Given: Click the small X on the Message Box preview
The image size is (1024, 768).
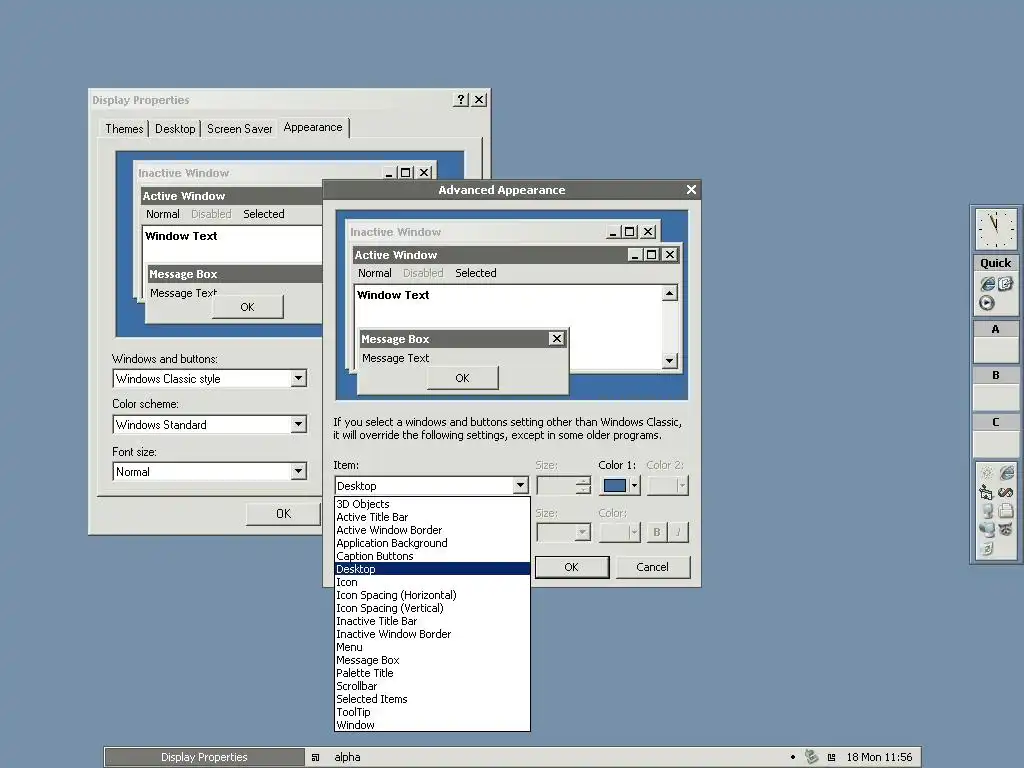Looking at the screenshot, I should (556, 338).
